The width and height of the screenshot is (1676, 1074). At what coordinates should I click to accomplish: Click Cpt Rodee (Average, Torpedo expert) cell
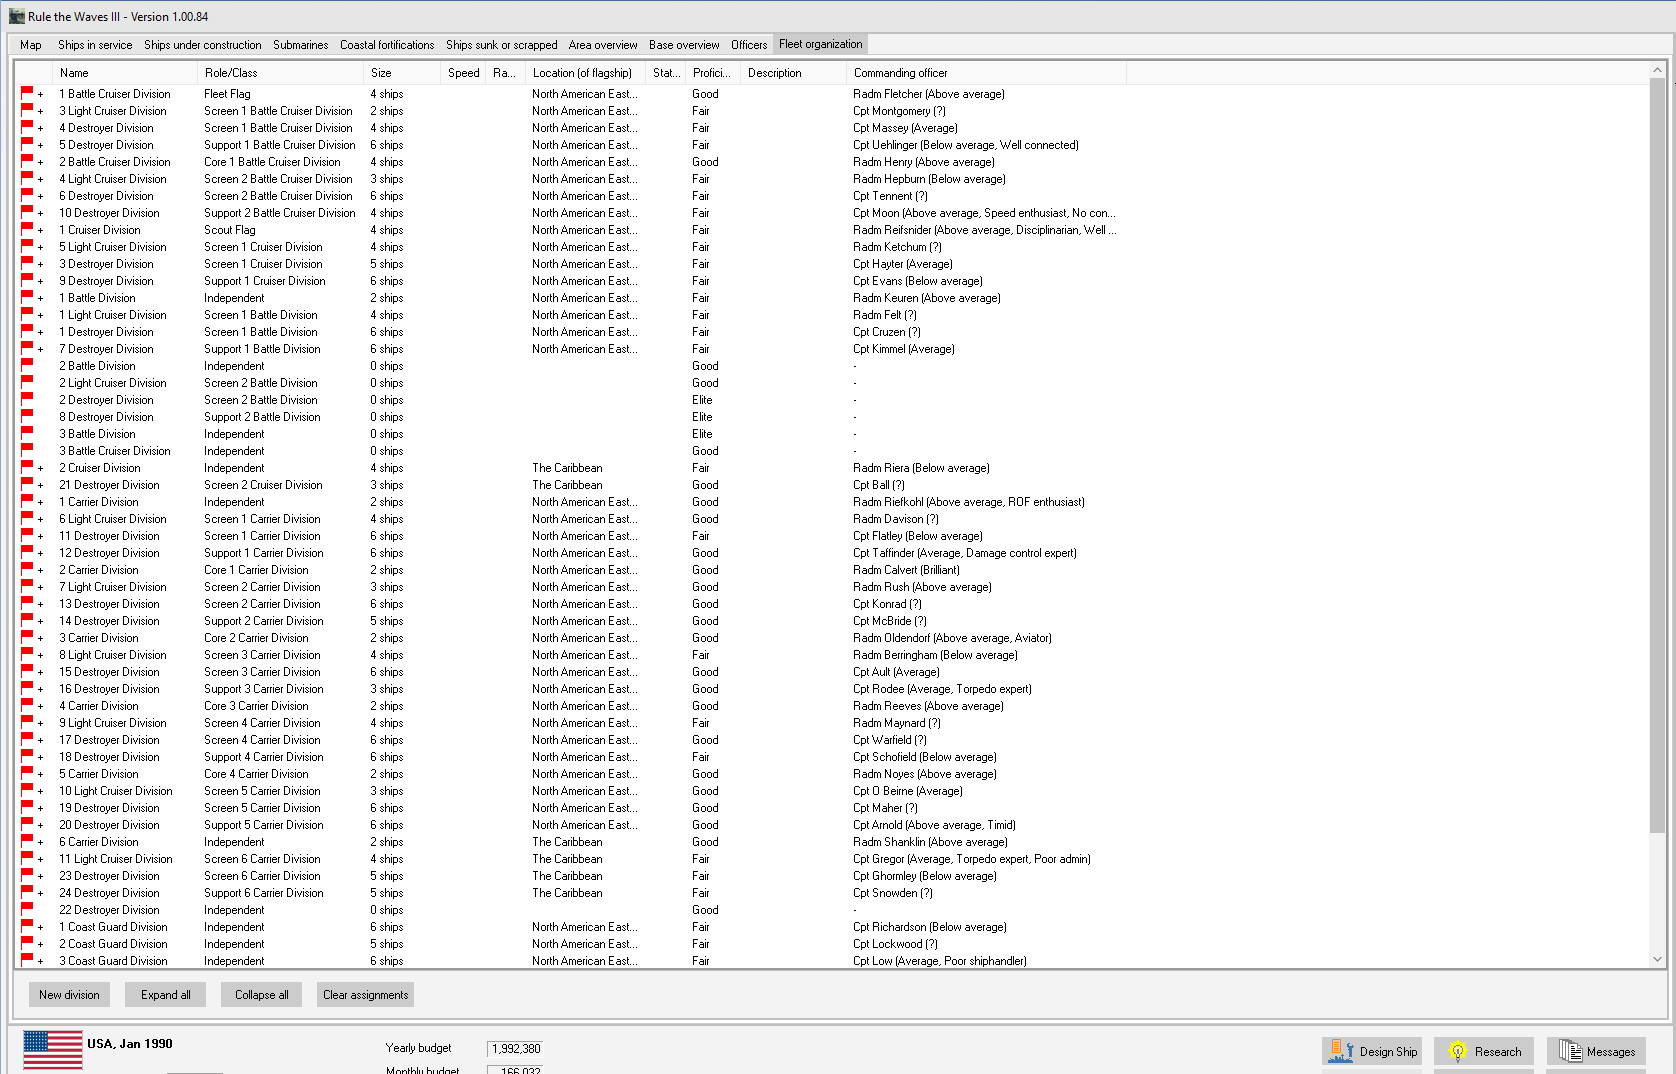[942, 688]
